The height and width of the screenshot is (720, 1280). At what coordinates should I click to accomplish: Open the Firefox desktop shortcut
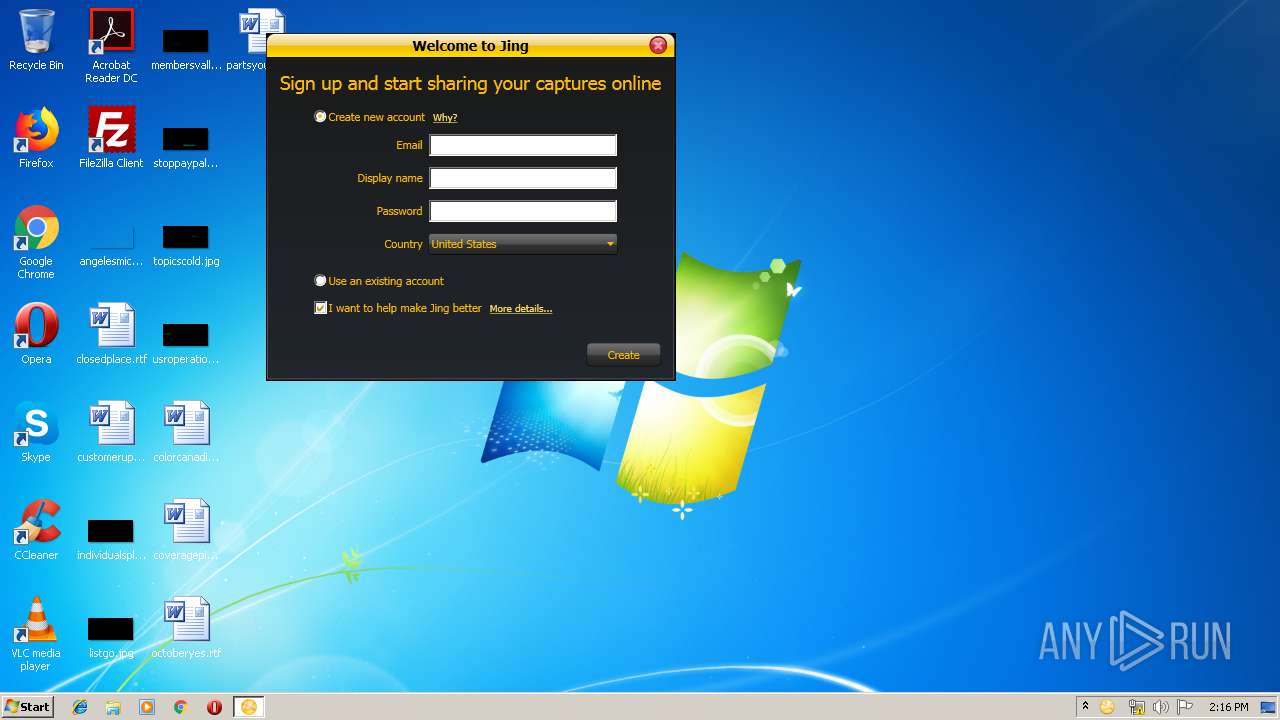click(36, 138)
